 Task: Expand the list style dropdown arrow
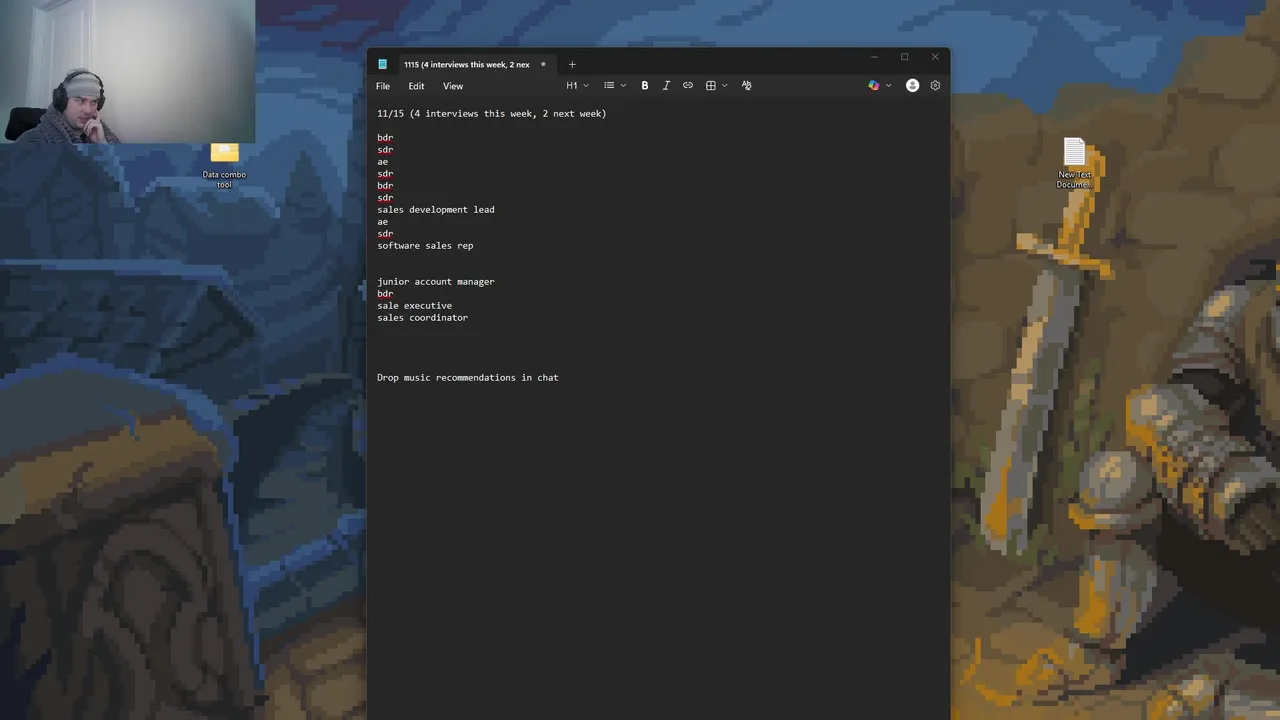[x=623, y=86]
